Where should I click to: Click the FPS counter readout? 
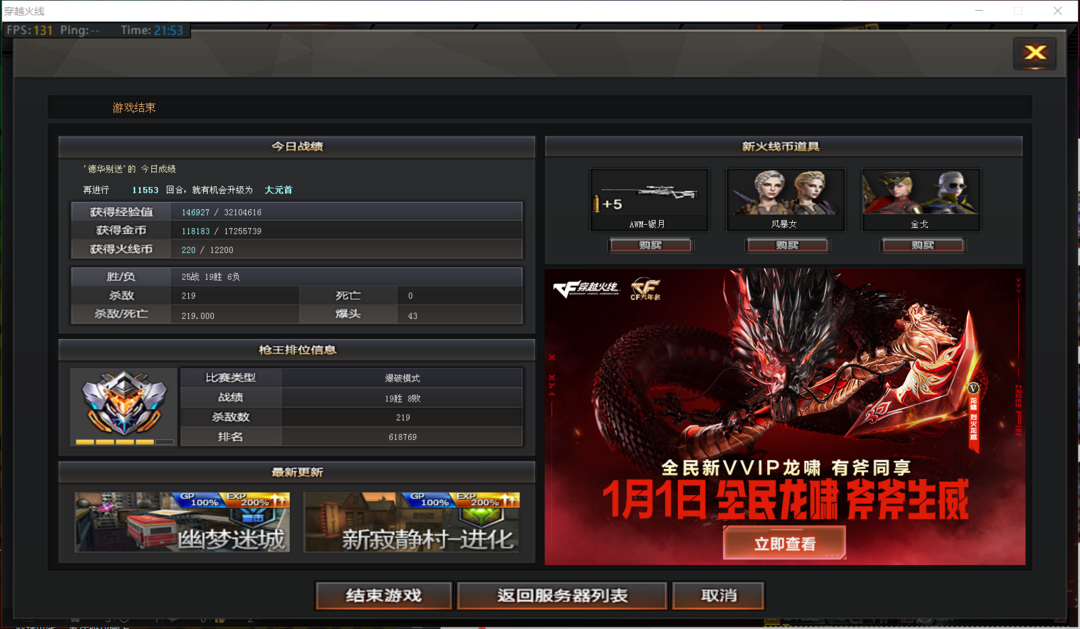pos(30,30)
